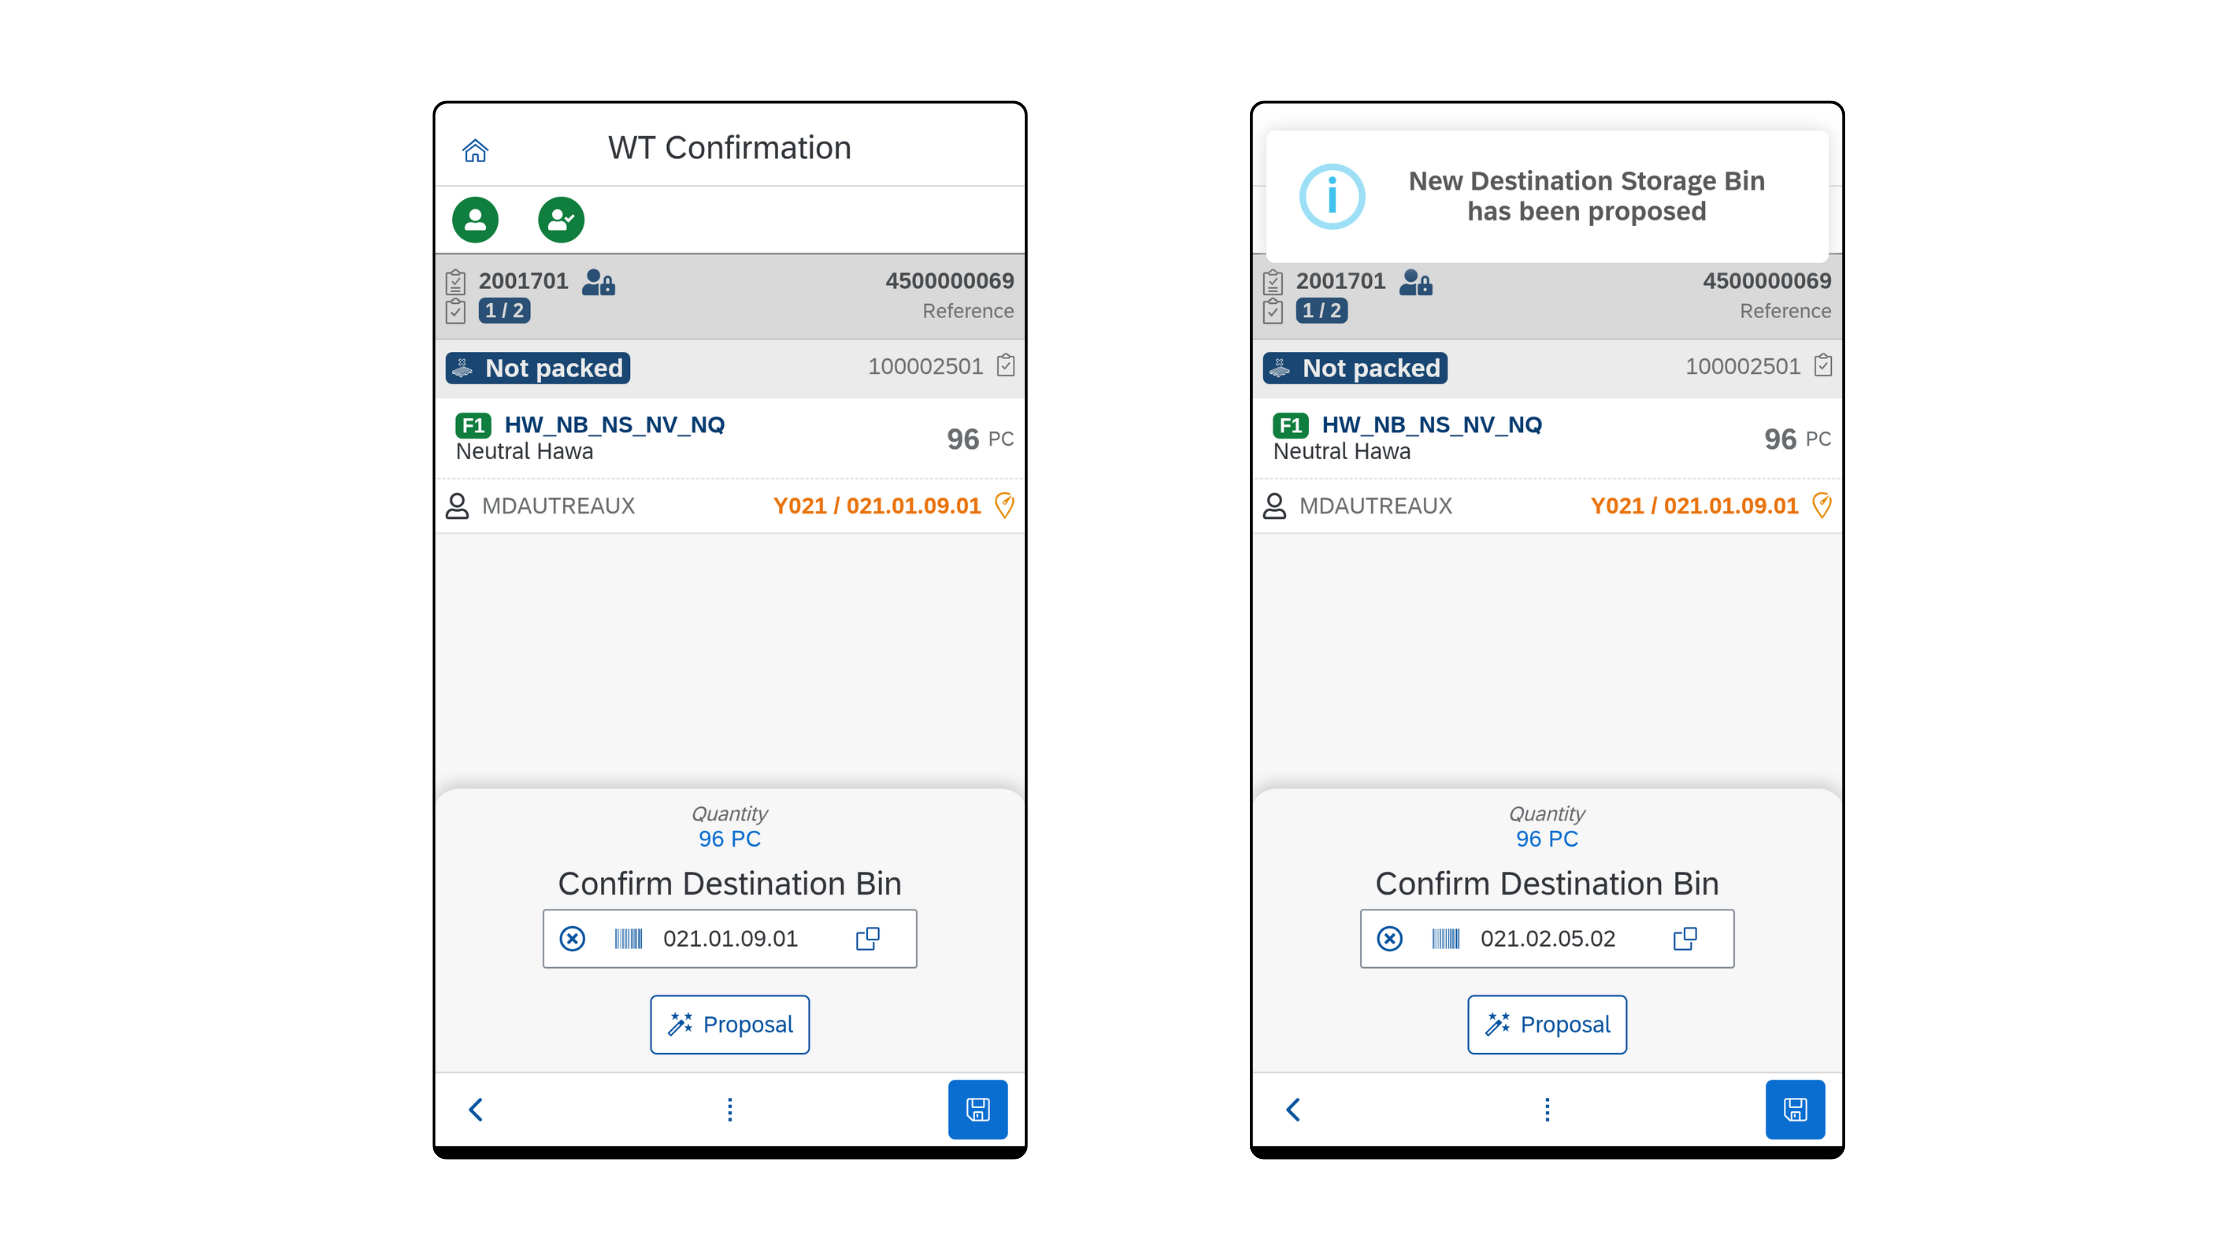The image size is (2240, 1260).
Task: Tap the orange location pin on left screen
Action: [1005, 506]
